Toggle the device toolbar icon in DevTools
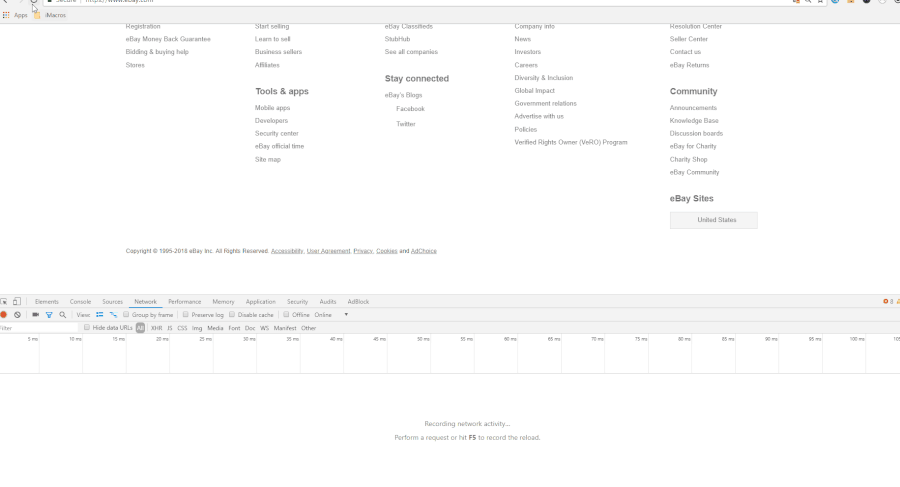Viewport: 900px width, 487px height. [17, 302]
